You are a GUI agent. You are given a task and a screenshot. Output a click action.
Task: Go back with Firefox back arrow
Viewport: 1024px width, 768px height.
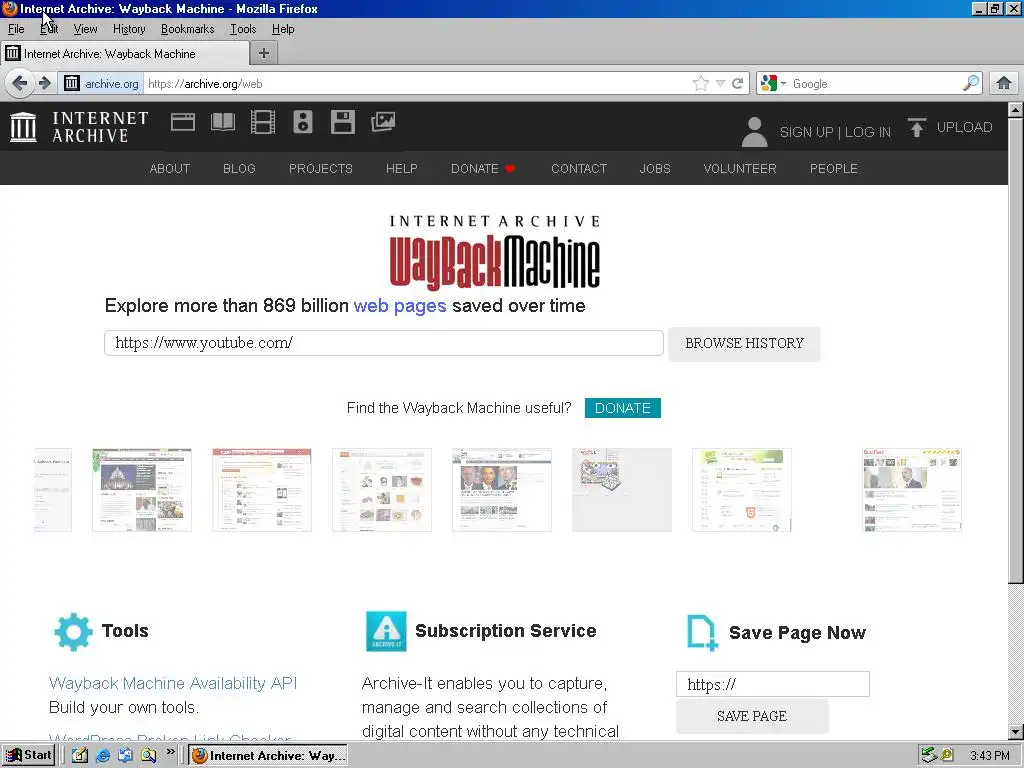click(20, 83)
